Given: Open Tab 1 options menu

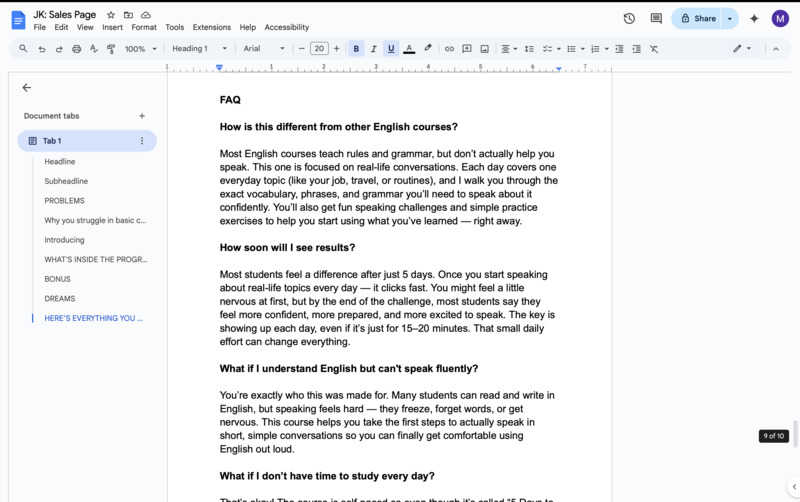Looking at the screenshot, I should click(x=142, y=141).
